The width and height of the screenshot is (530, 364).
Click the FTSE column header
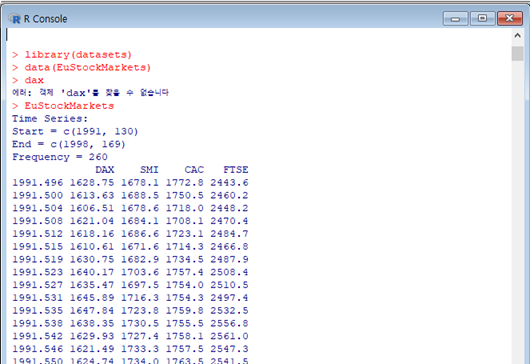[x=236, y=170]
